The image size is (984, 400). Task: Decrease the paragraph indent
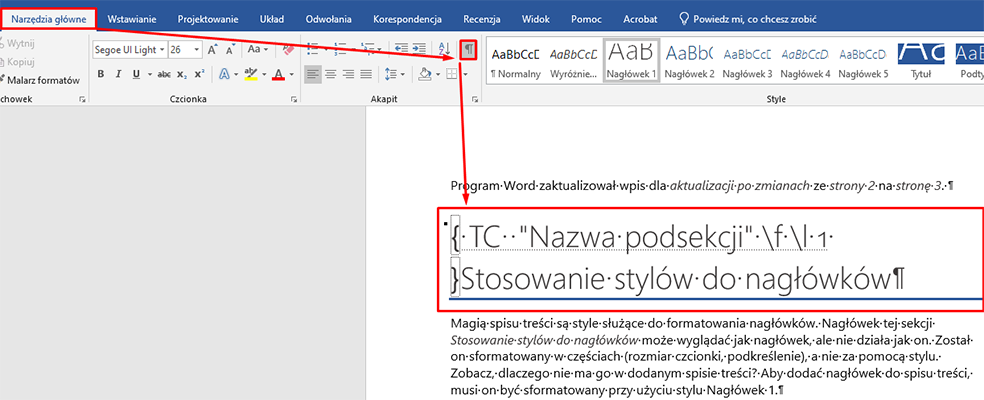point(401,49)
